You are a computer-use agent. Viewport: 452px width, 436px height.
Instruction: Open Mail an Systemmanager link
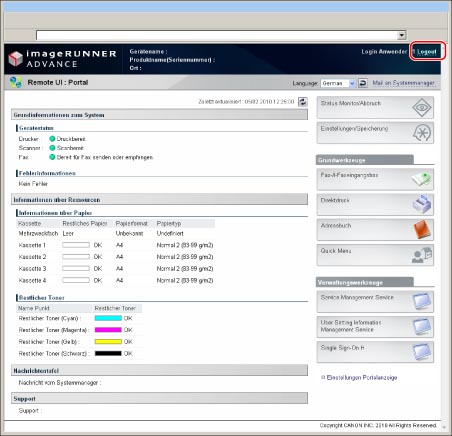[x=403, y=83]
